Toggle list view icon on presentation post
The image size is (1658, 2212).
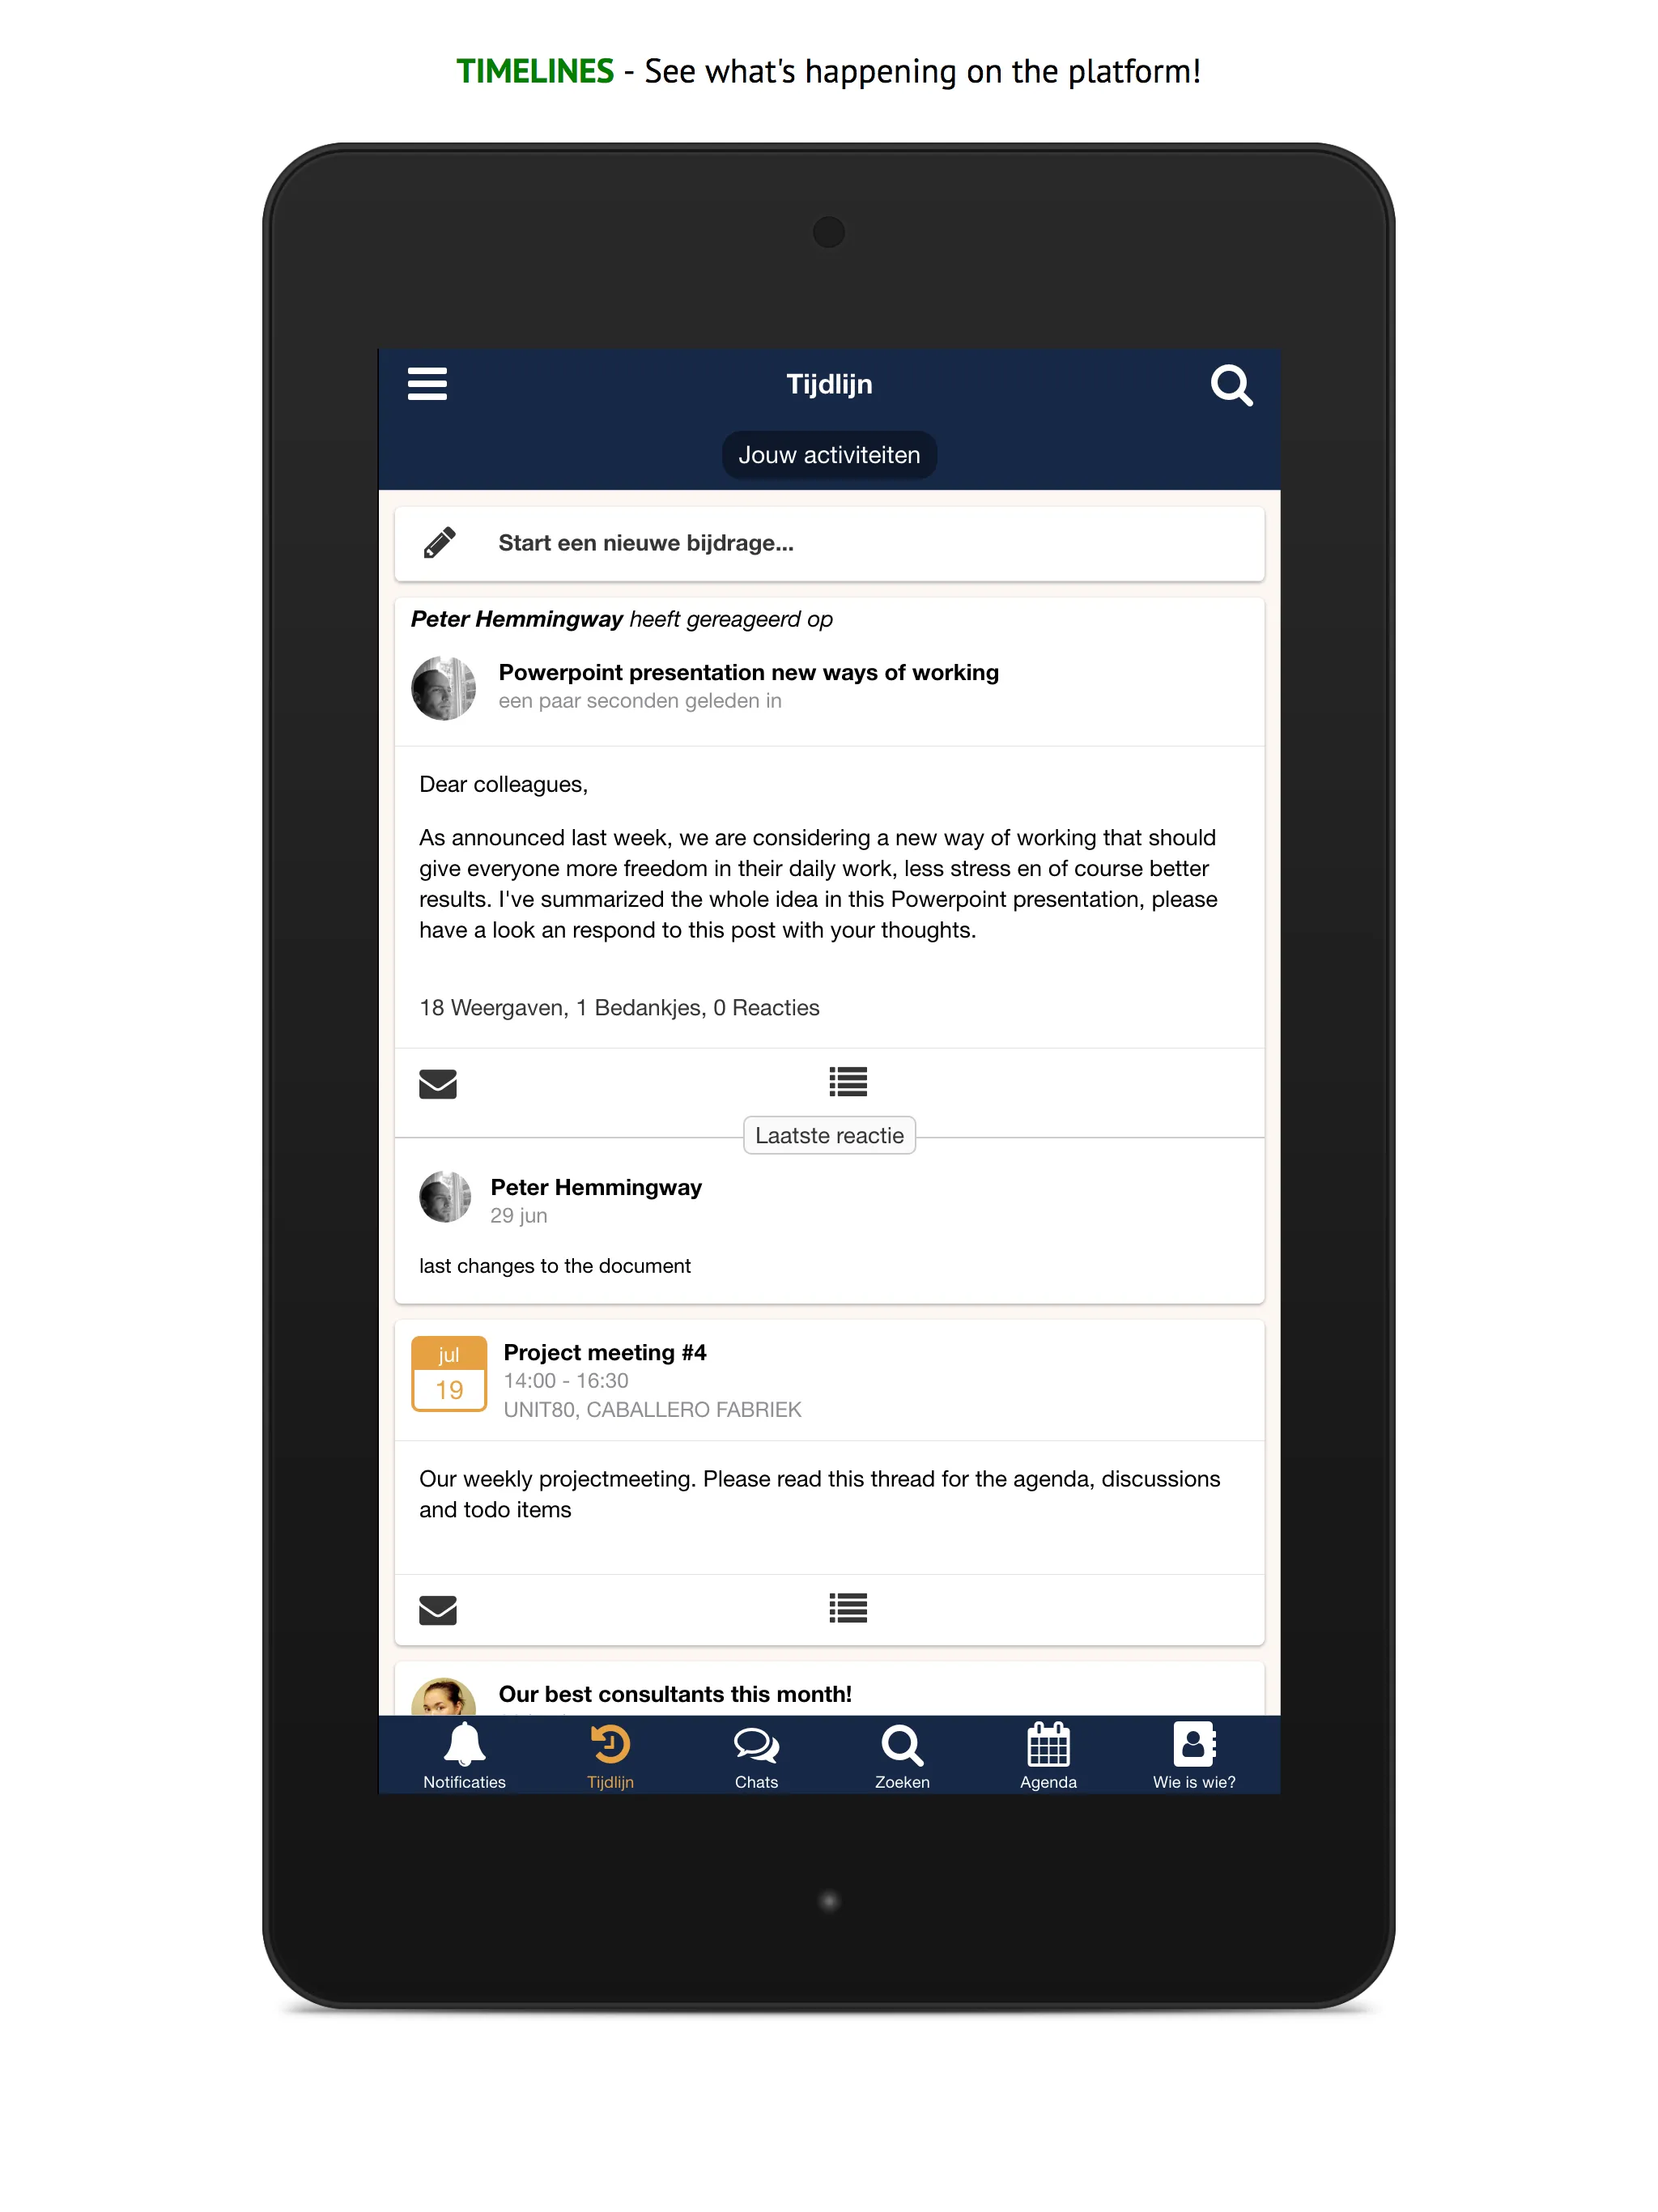pos(848,1082)
